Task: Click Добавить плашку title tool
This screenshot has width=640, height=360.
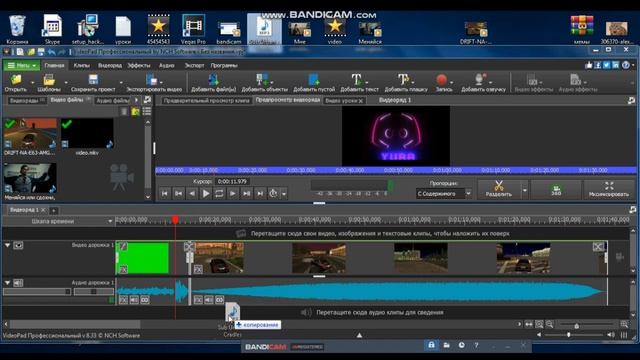Action: 406,83
